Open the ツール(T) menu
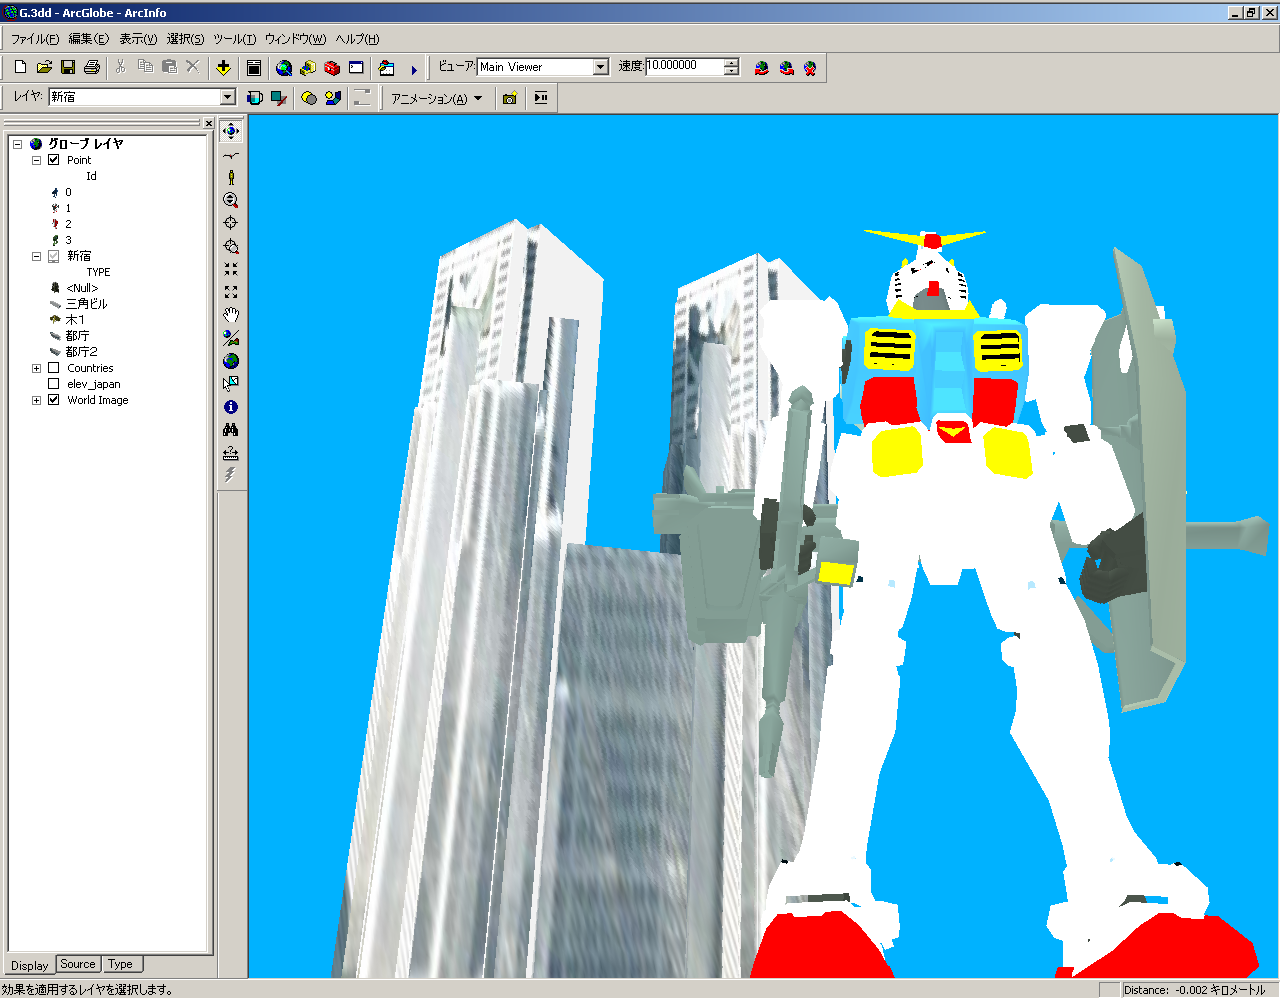The width and height of the screenshot is (1280, 998). pyautogui.click(x=234, y=39)
